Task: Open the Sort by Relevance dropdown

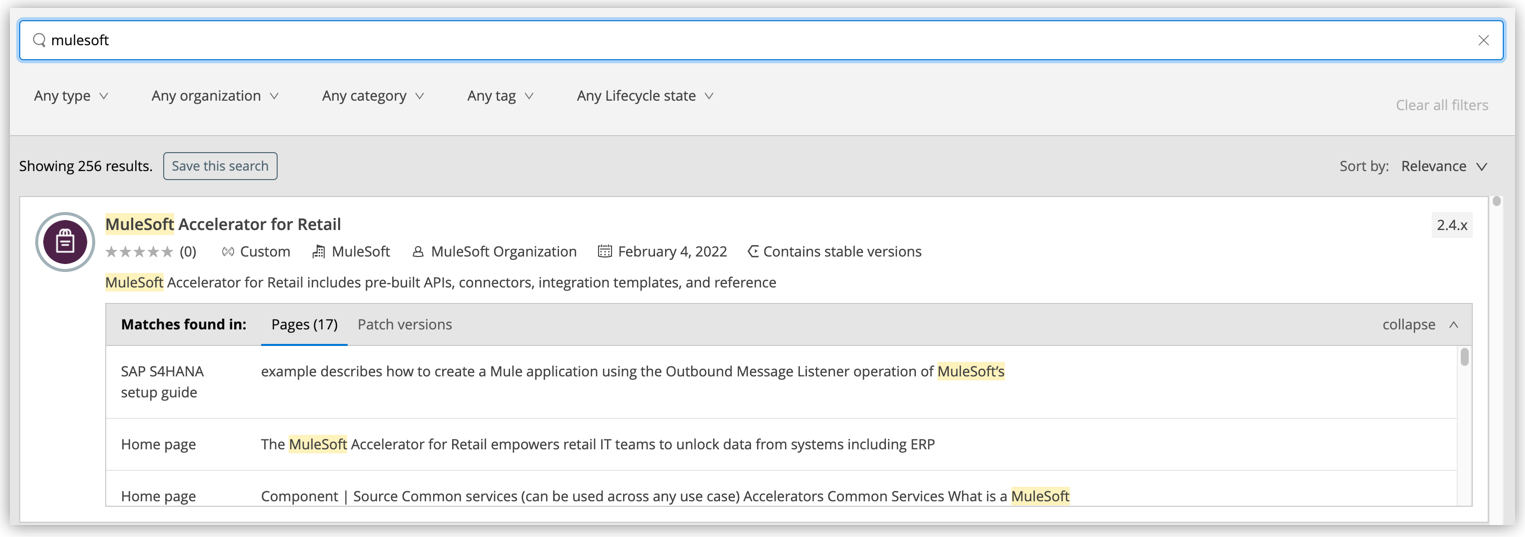Action: tap(1444, 166)
